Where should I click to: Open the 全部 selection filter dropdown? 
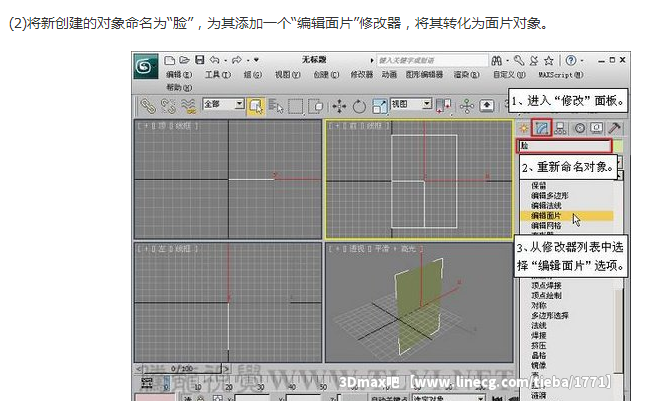click(223, 104)
